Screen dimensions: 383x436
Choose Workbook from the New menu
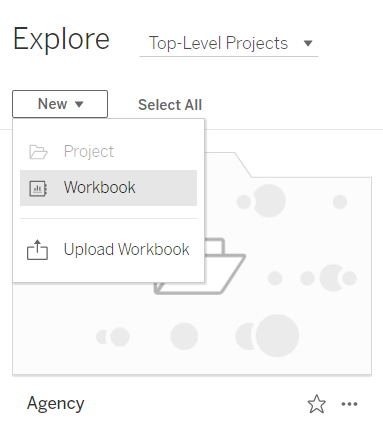pyautogui.click(x=108, y=188)
